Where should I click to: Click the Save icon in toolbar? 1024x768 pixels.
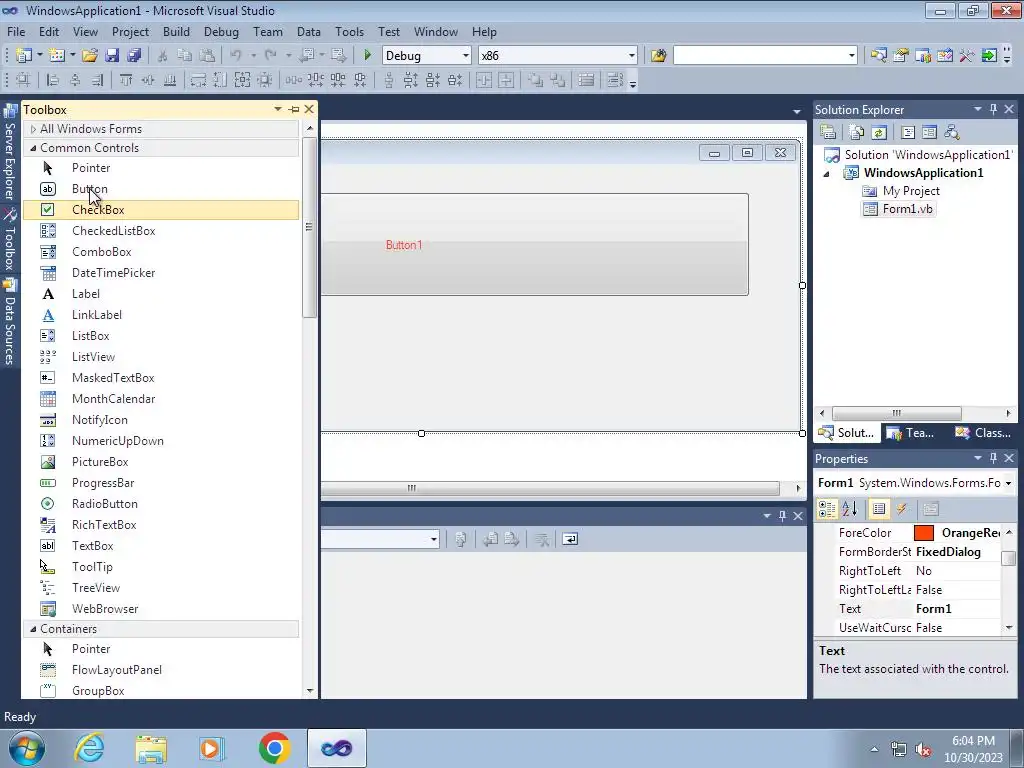point(112,56)
